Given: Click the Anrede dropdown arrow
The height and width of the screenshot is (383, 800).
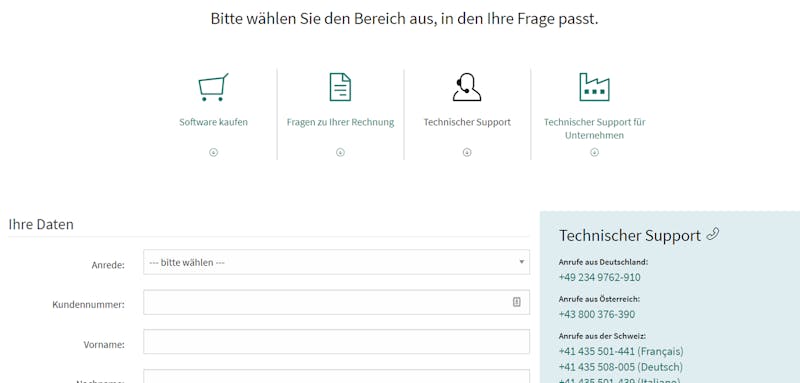Looking at the screenshot, I should tap(521, 262).
